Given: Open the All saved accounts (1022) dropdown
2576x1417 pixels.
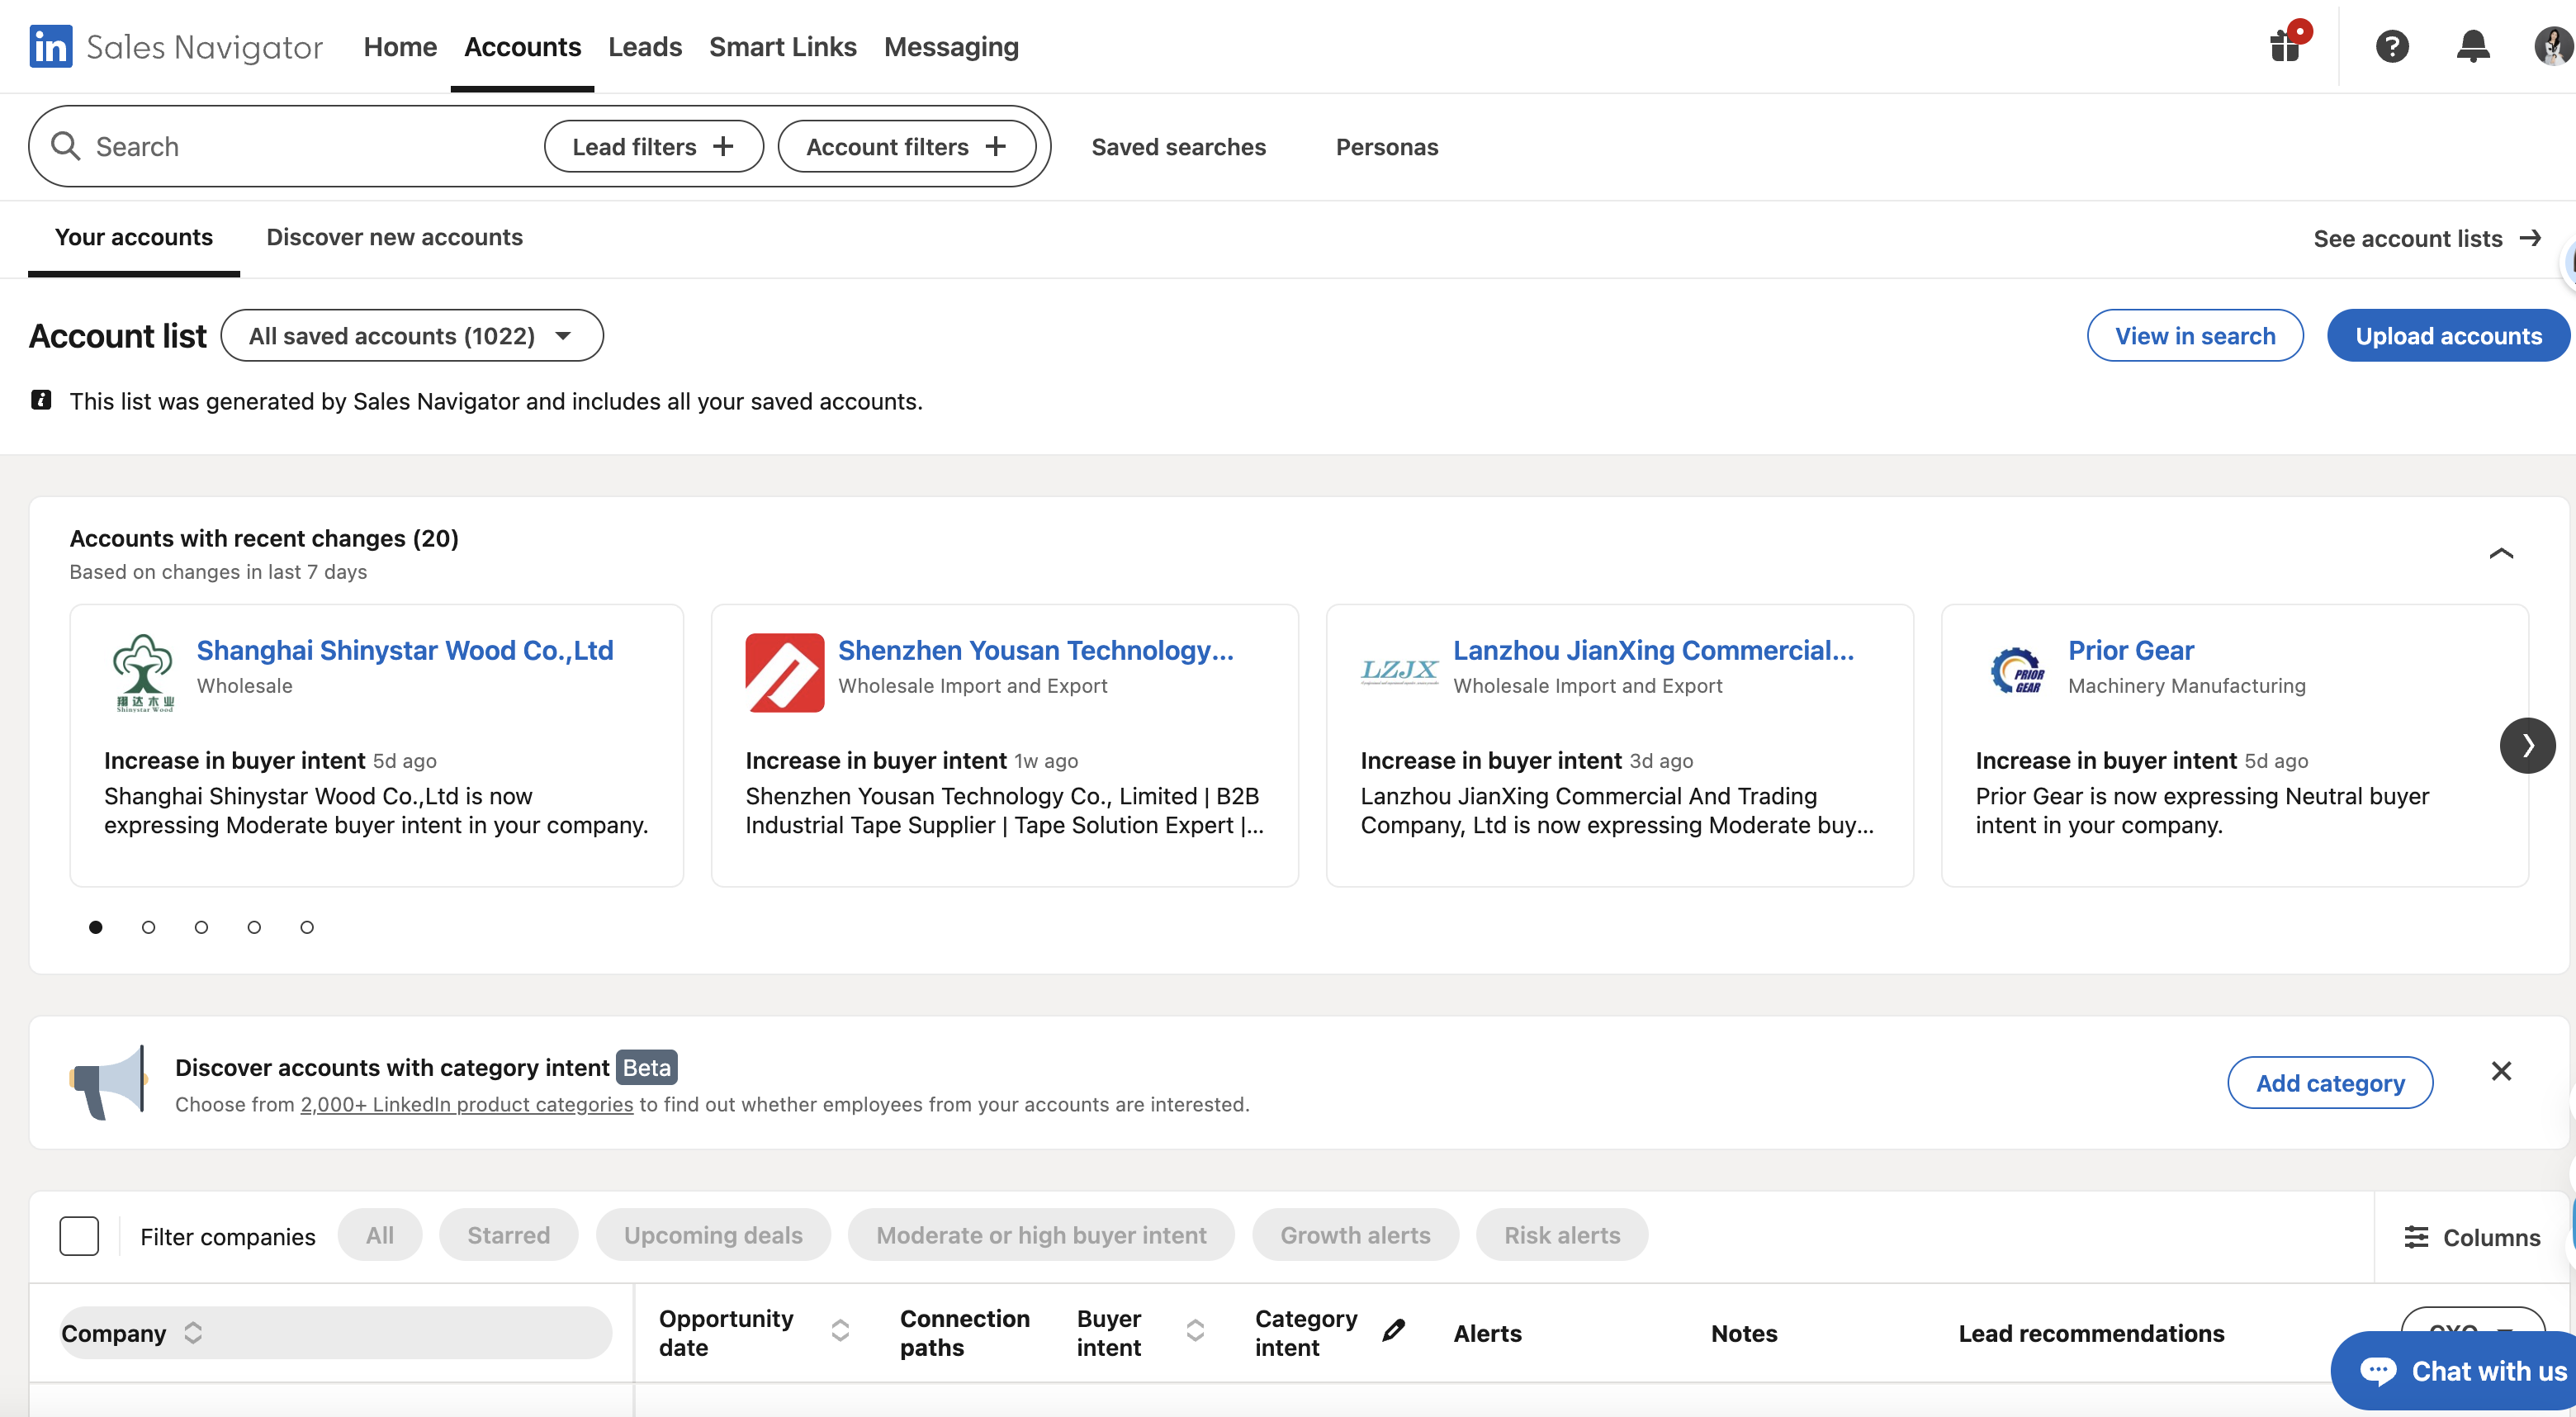Looking at the screenshot, I should point(412,336).
